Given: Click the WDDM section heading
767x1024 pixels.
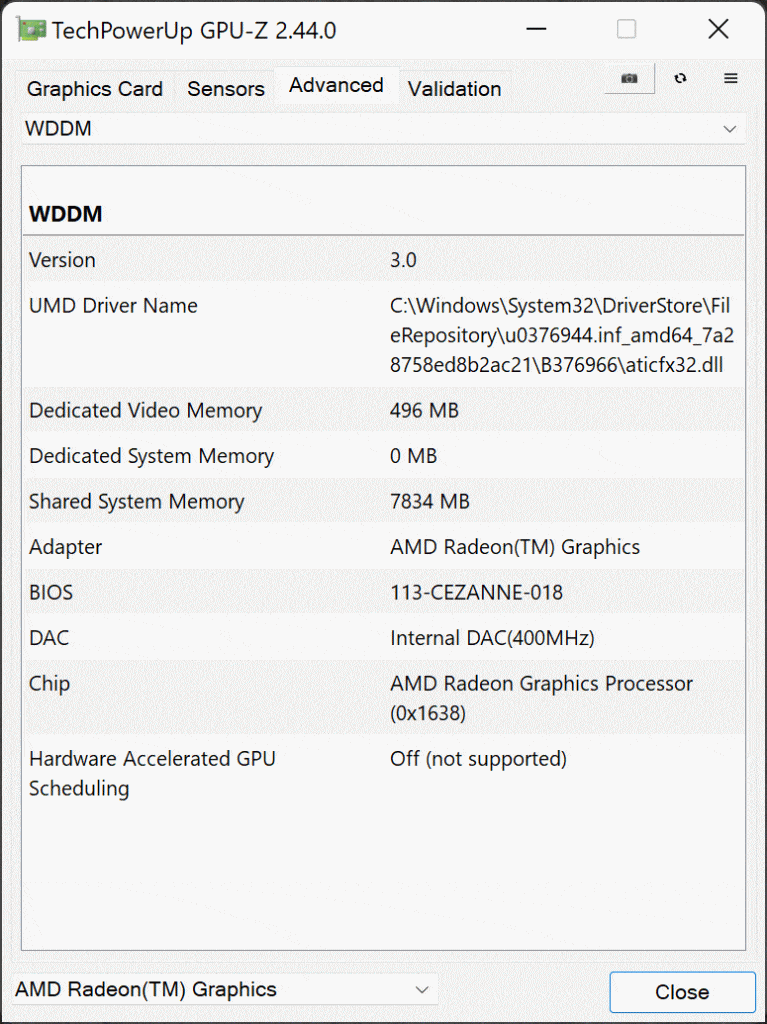Looking at the screenshot, I should (x=65, y=214).
